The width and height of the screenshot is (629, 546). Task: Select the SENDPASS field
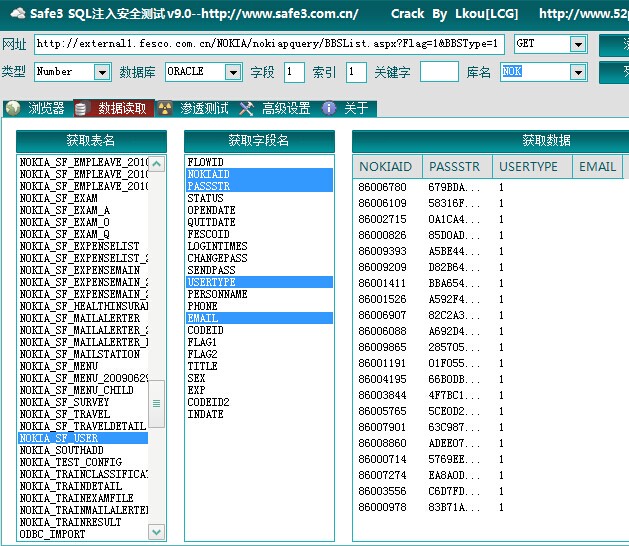pyautogui.click(x=259, y=270)
